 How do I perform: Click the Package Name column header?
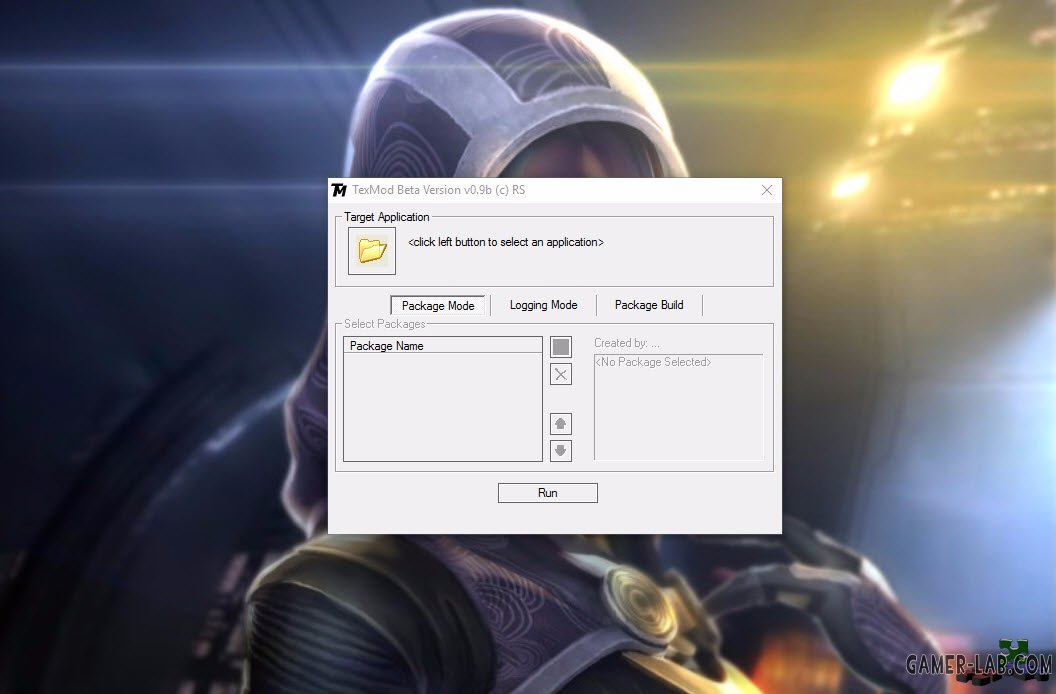tap(442, 346)
